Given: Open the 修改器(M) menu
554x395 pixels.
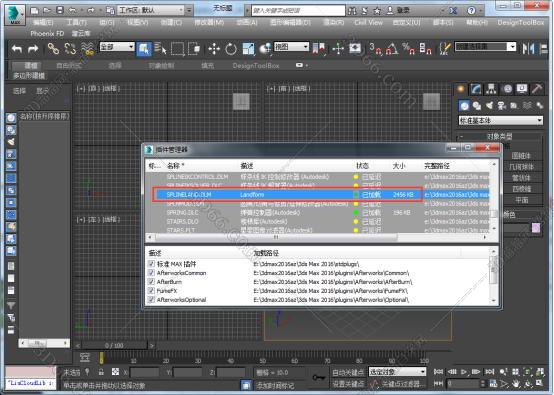Looking at the screenshot, I should 209,23.
